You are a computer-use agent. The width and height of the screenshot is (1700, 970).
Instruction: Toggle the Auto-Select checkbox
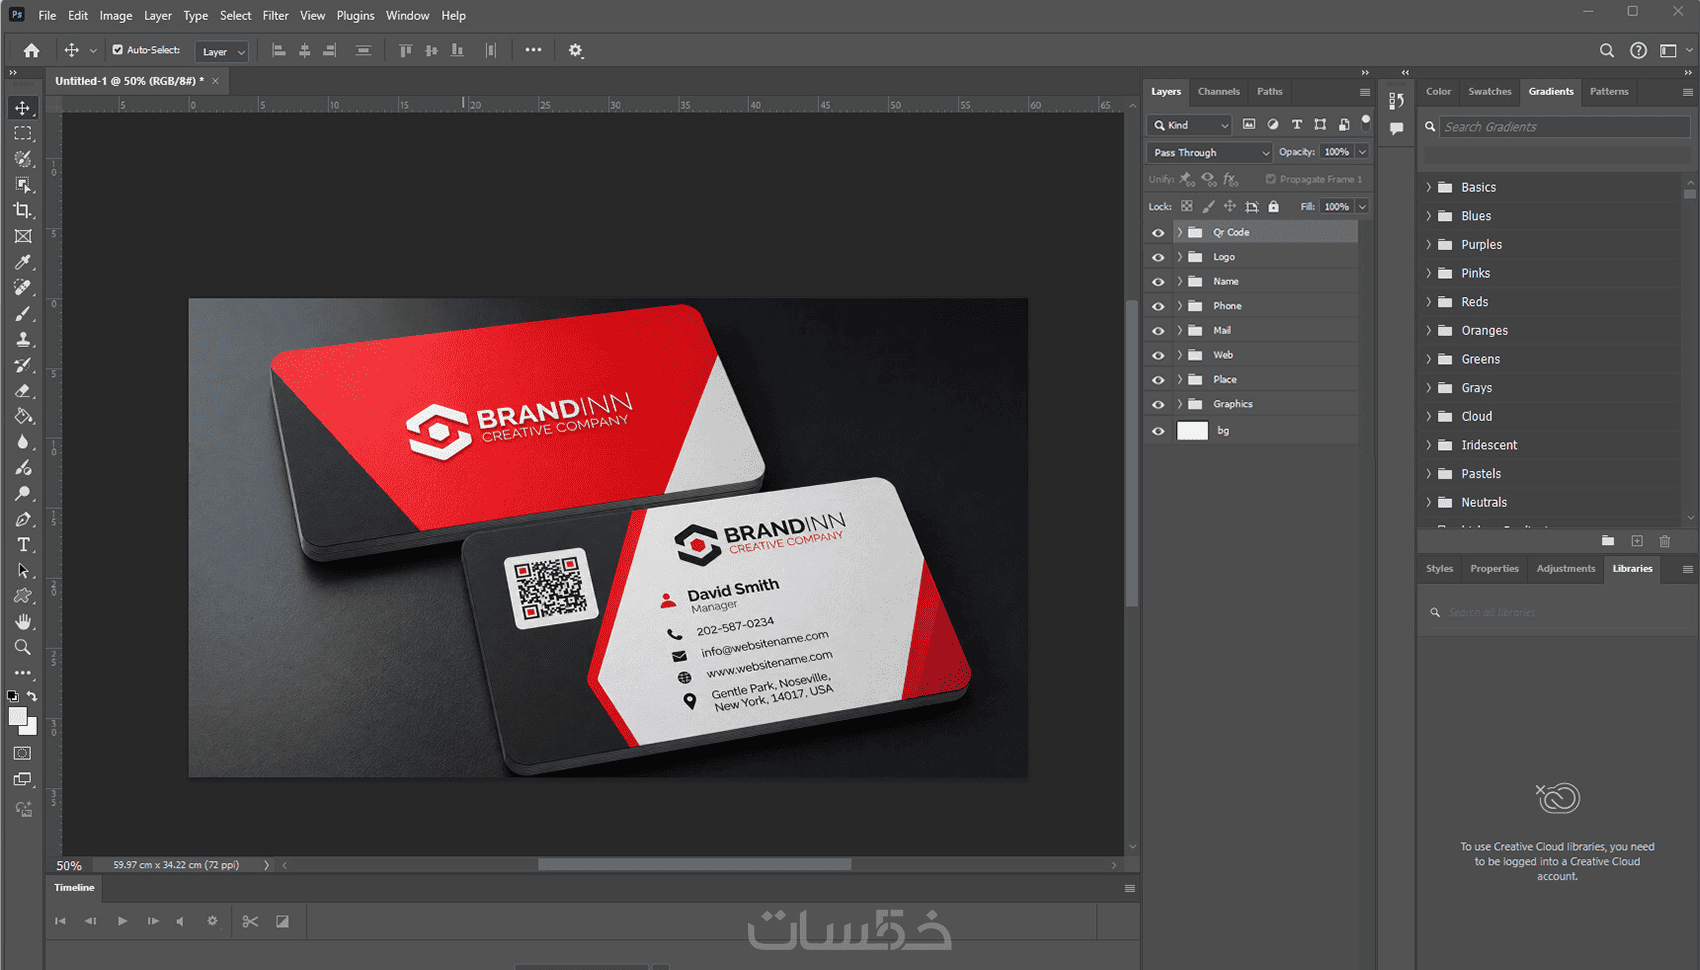(118, 50)
